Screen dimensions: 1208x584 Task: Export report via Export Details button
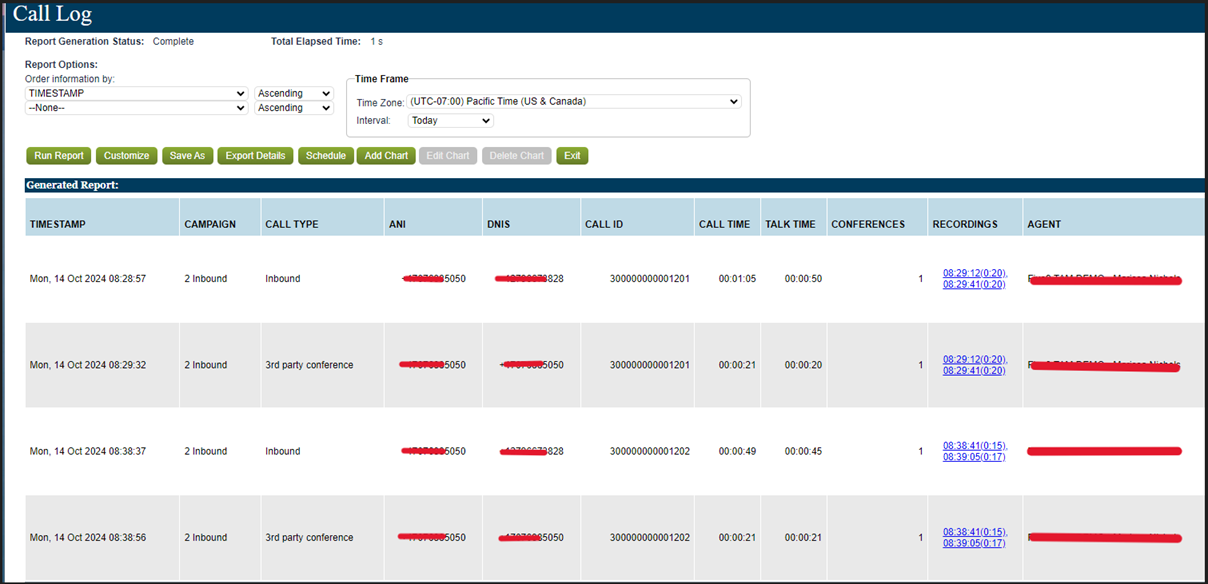(255, 156)
